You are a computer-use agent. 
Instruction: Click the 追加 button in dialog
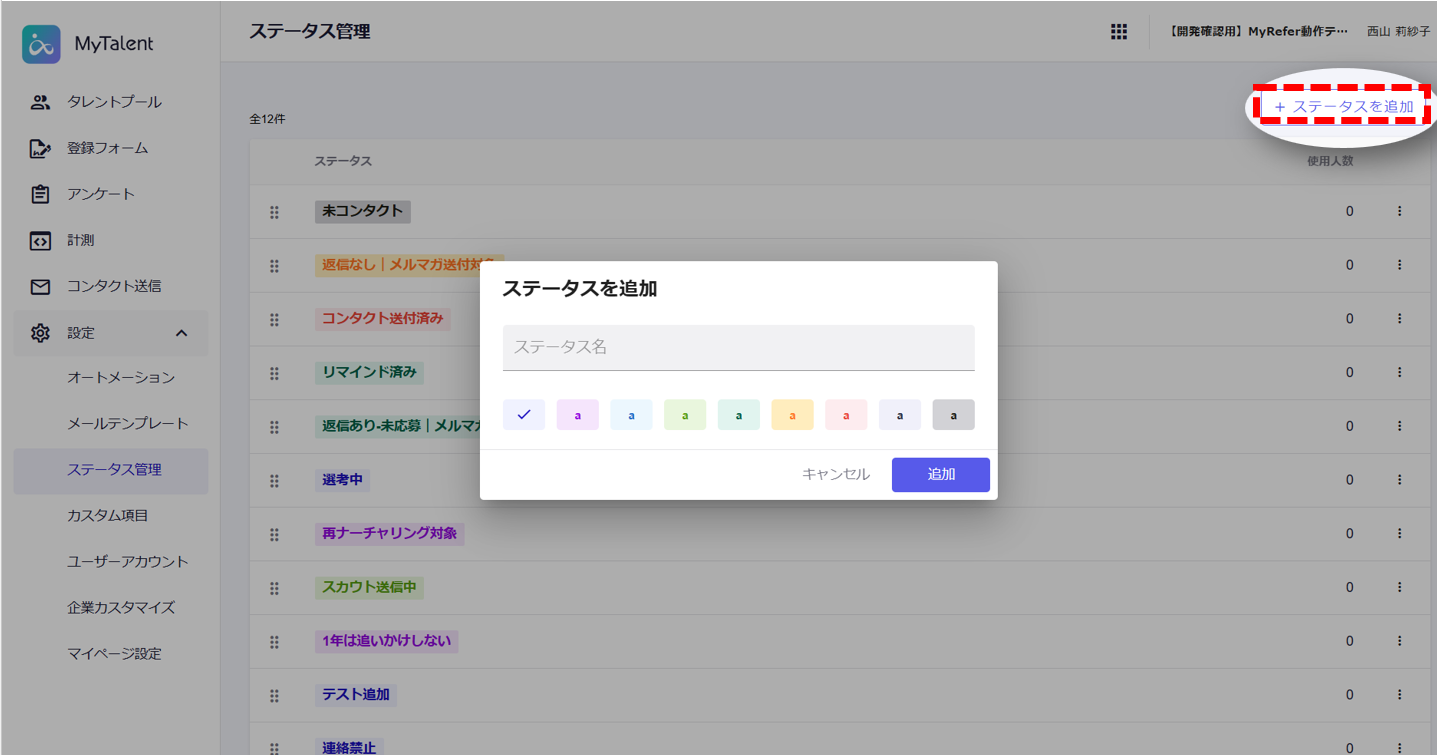click(x=940, y=475)
